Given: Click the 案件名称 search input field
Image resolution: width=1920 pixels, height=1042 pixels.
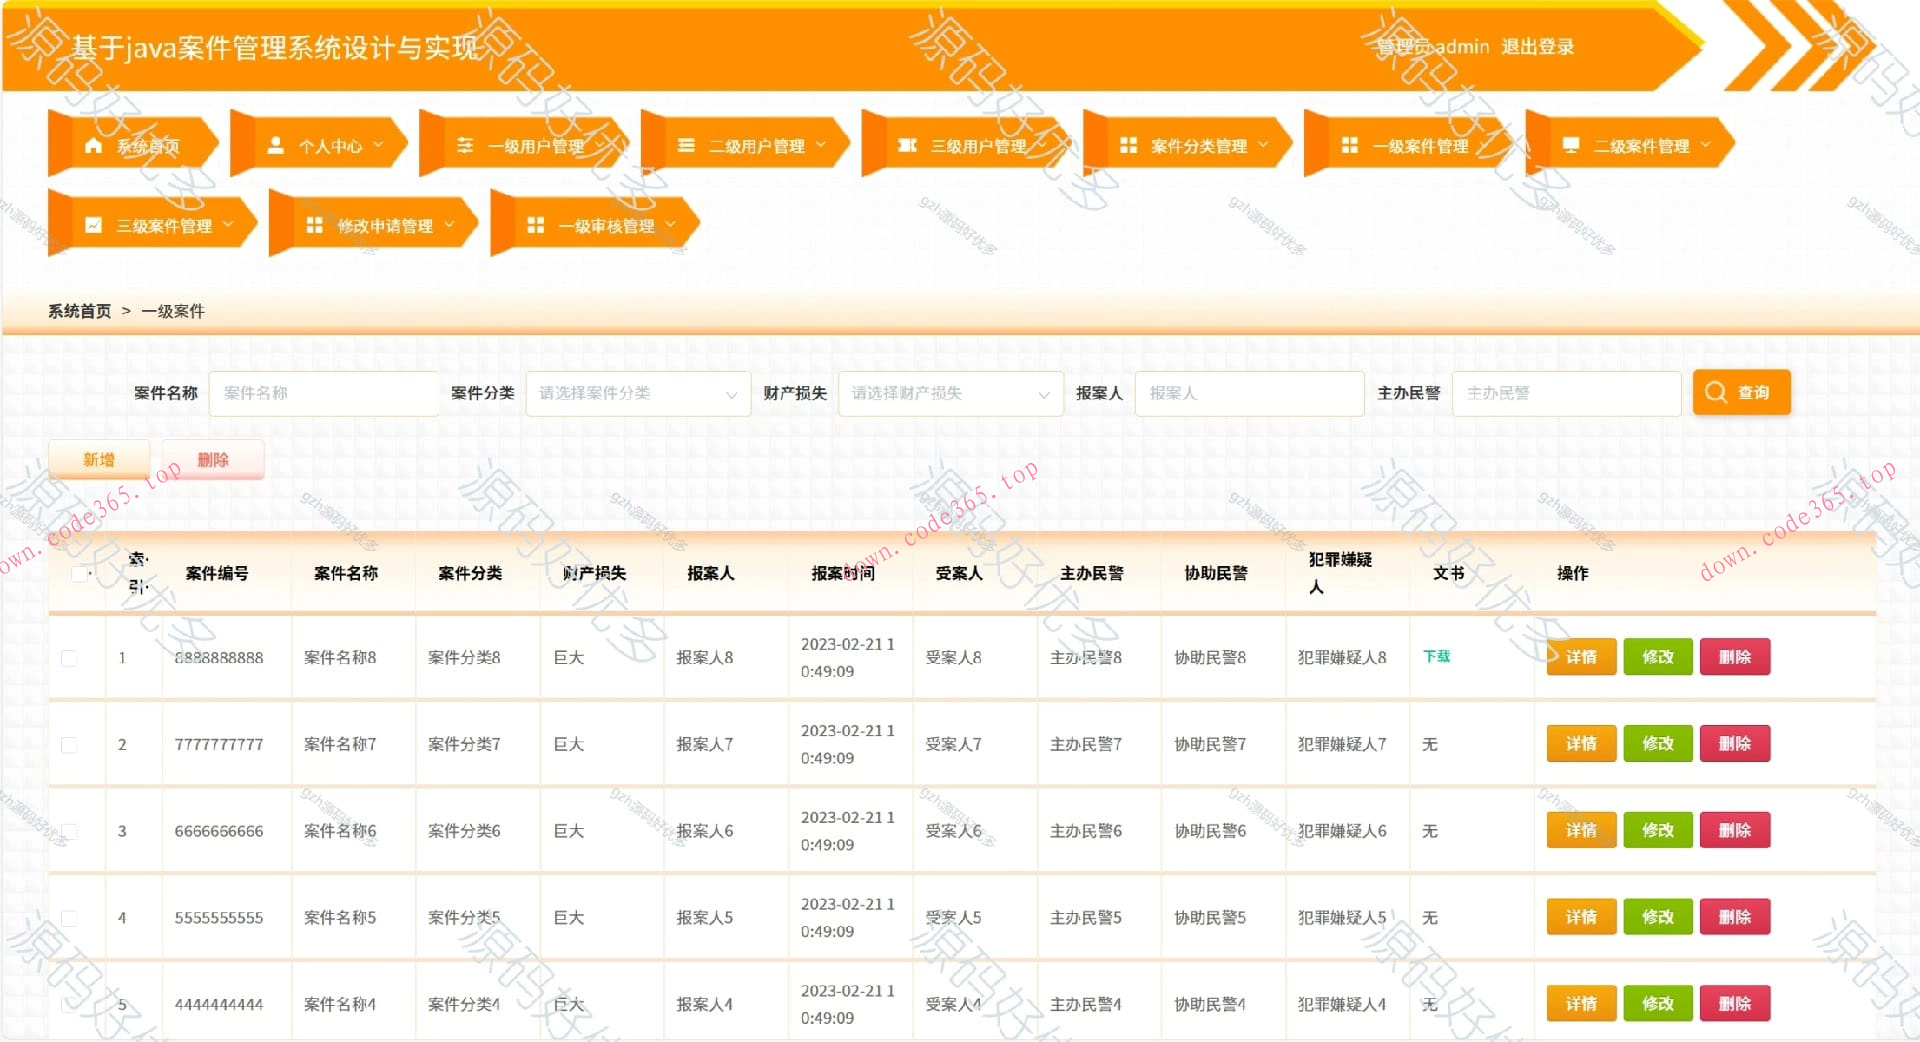Looking at the screenshot, I should click(324, 393).
